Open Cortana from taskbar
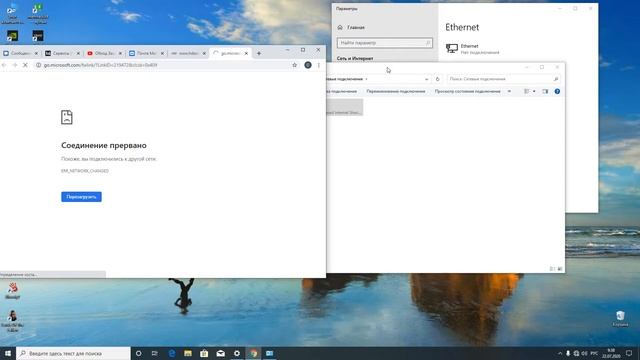 pyautogui.click(x=139, y=353)
